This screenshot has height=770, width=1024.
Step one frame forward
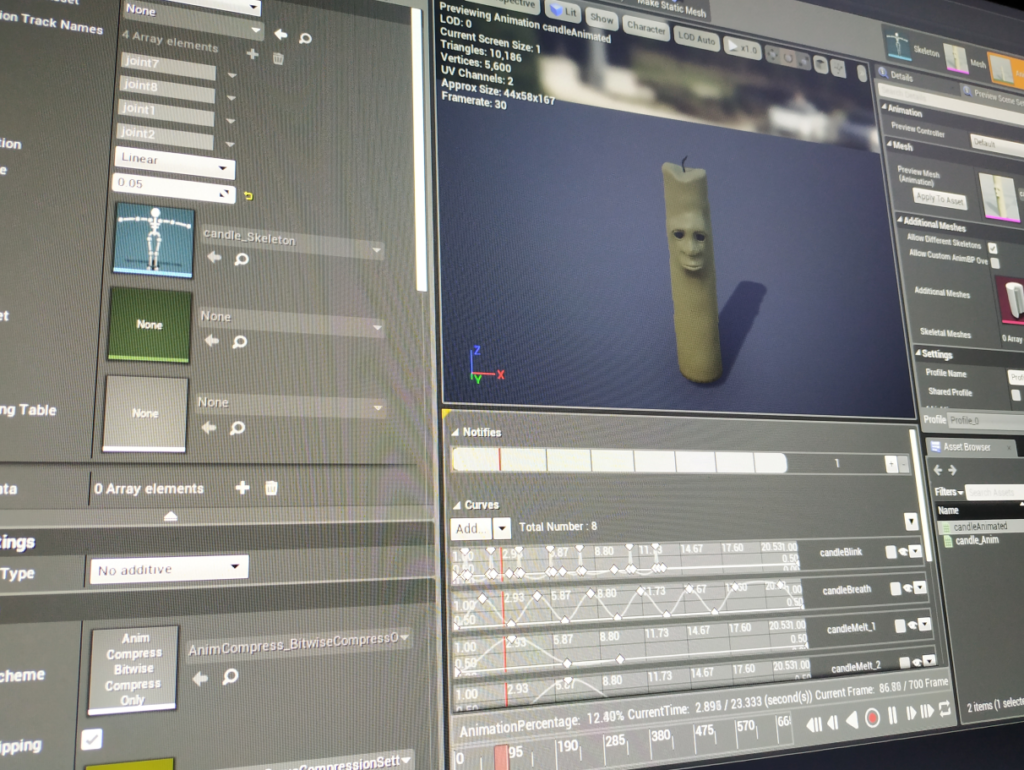click(910, 714)
